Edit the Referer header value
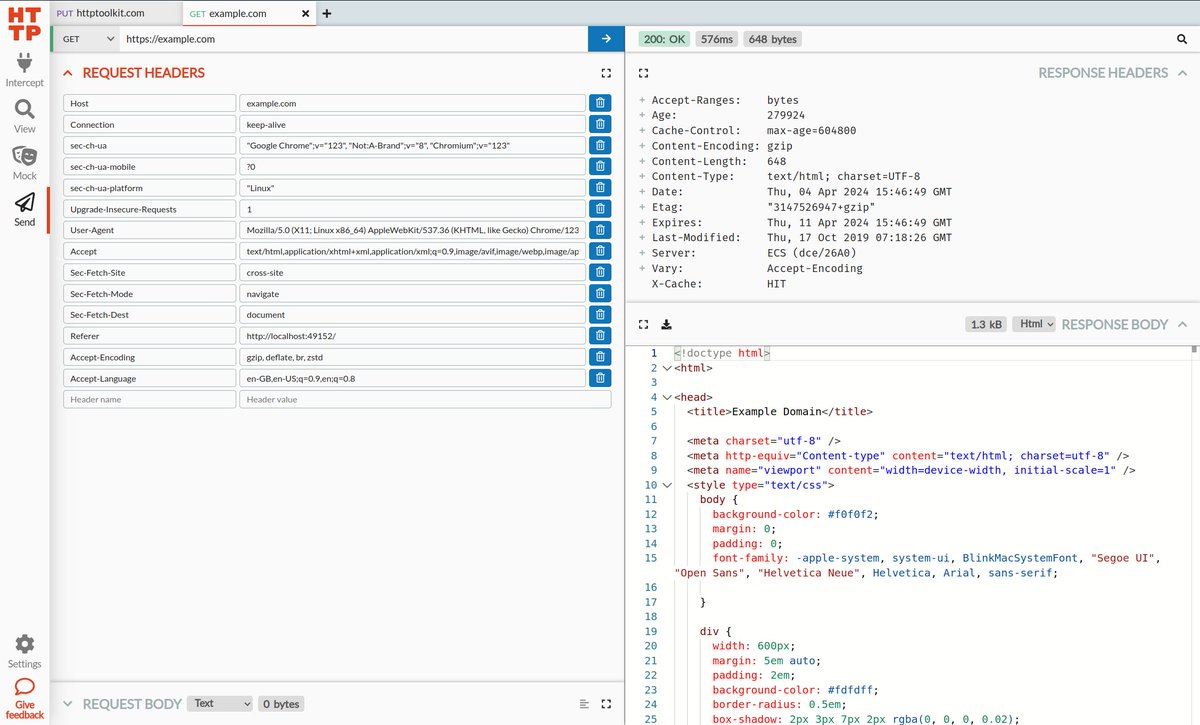 coord(412,336)
